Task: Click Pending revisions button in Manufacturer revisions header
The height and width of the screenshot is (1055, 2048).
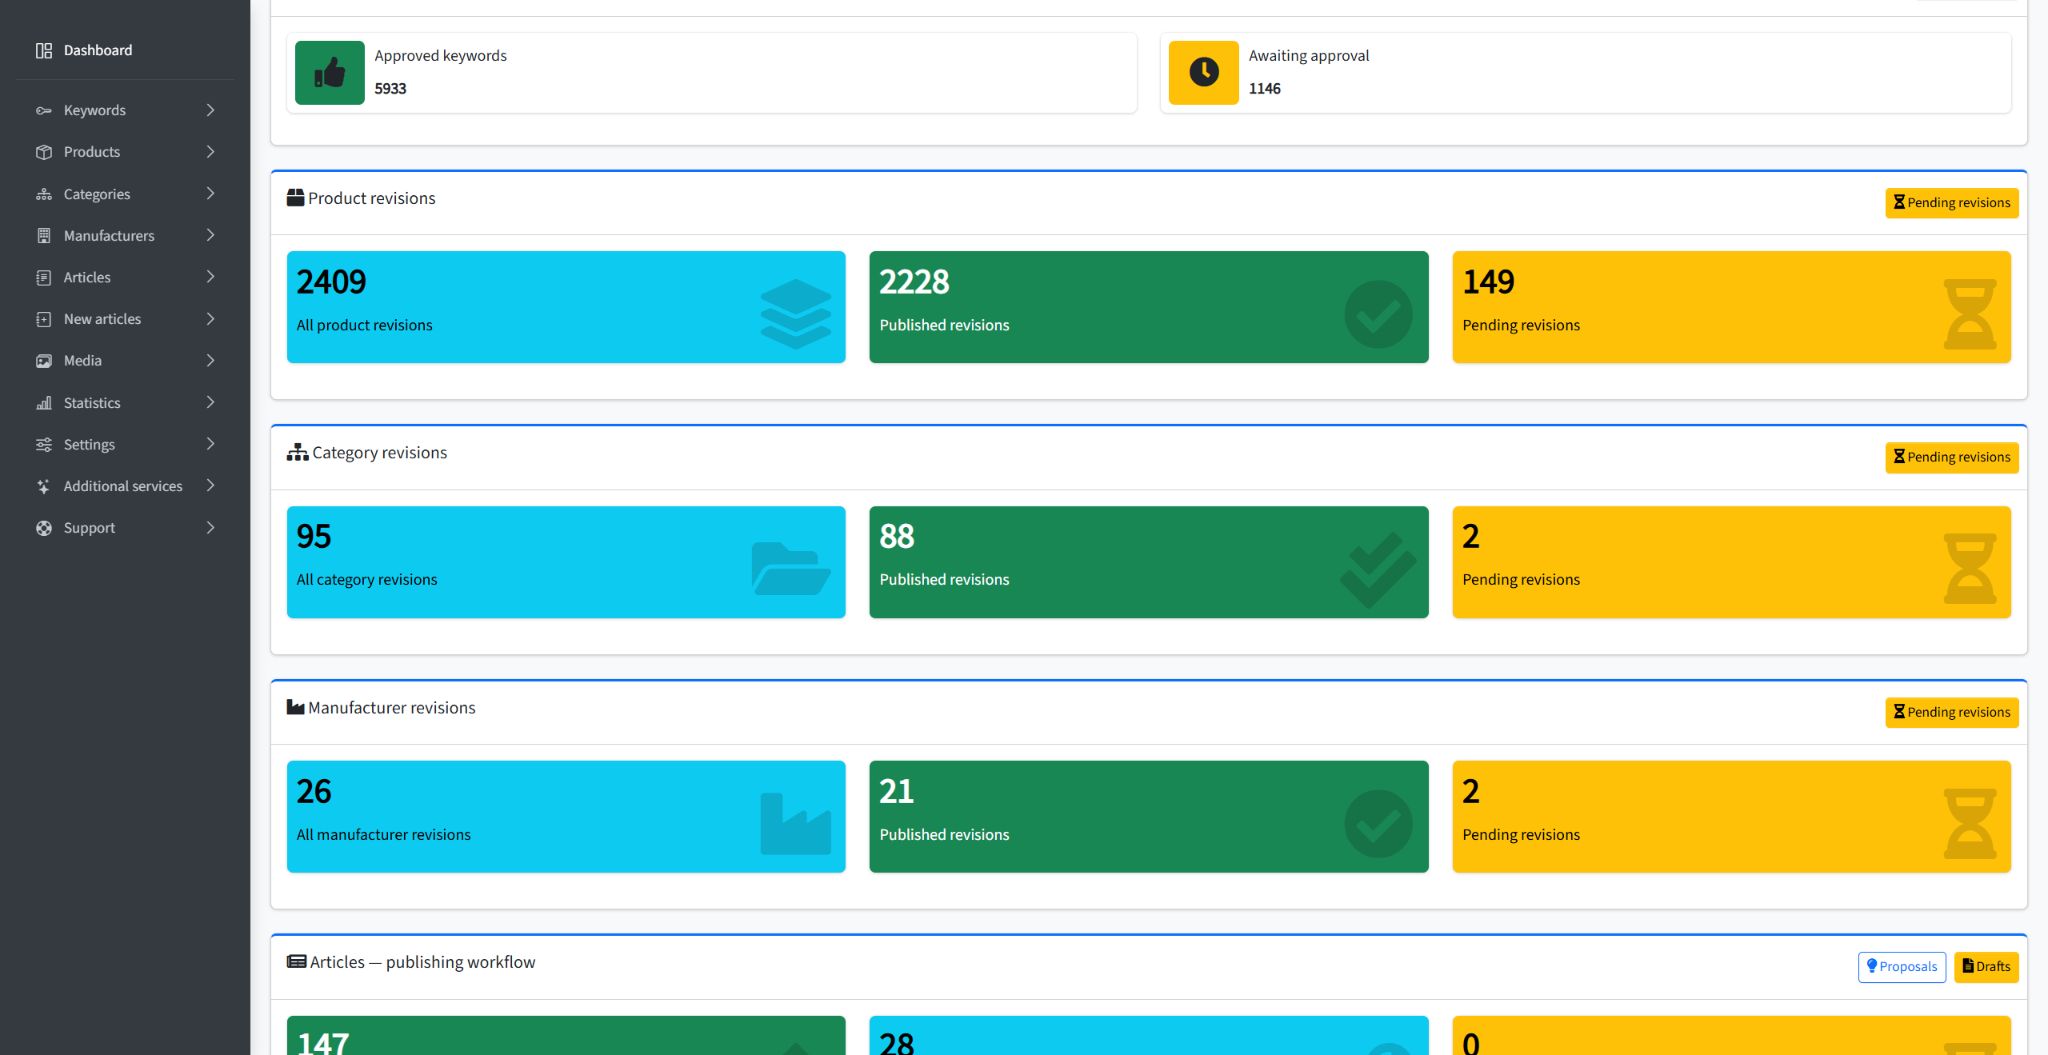Action: (x=1951, y=712)
